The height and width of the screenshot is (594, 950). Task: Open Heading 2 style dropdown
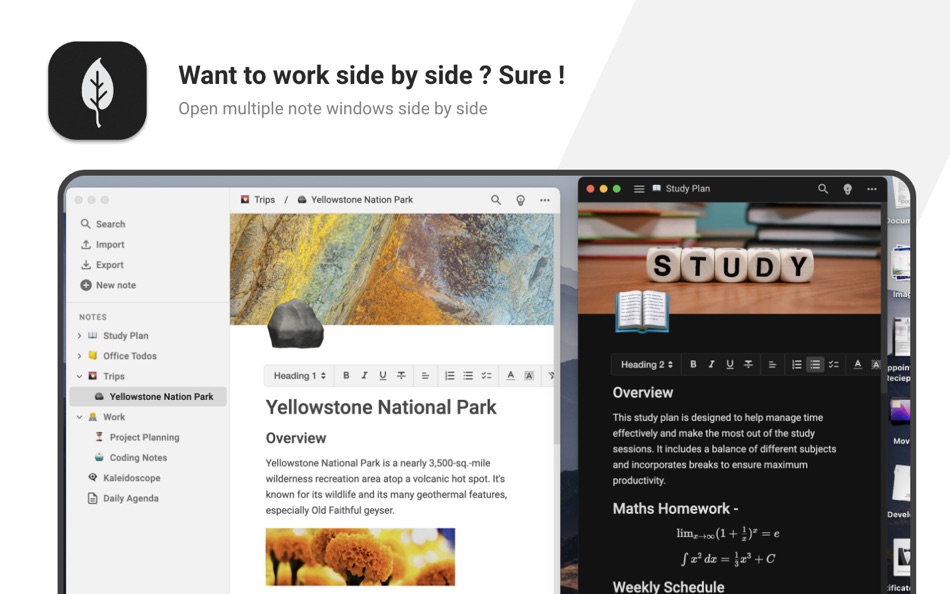(x=646, y=364)
